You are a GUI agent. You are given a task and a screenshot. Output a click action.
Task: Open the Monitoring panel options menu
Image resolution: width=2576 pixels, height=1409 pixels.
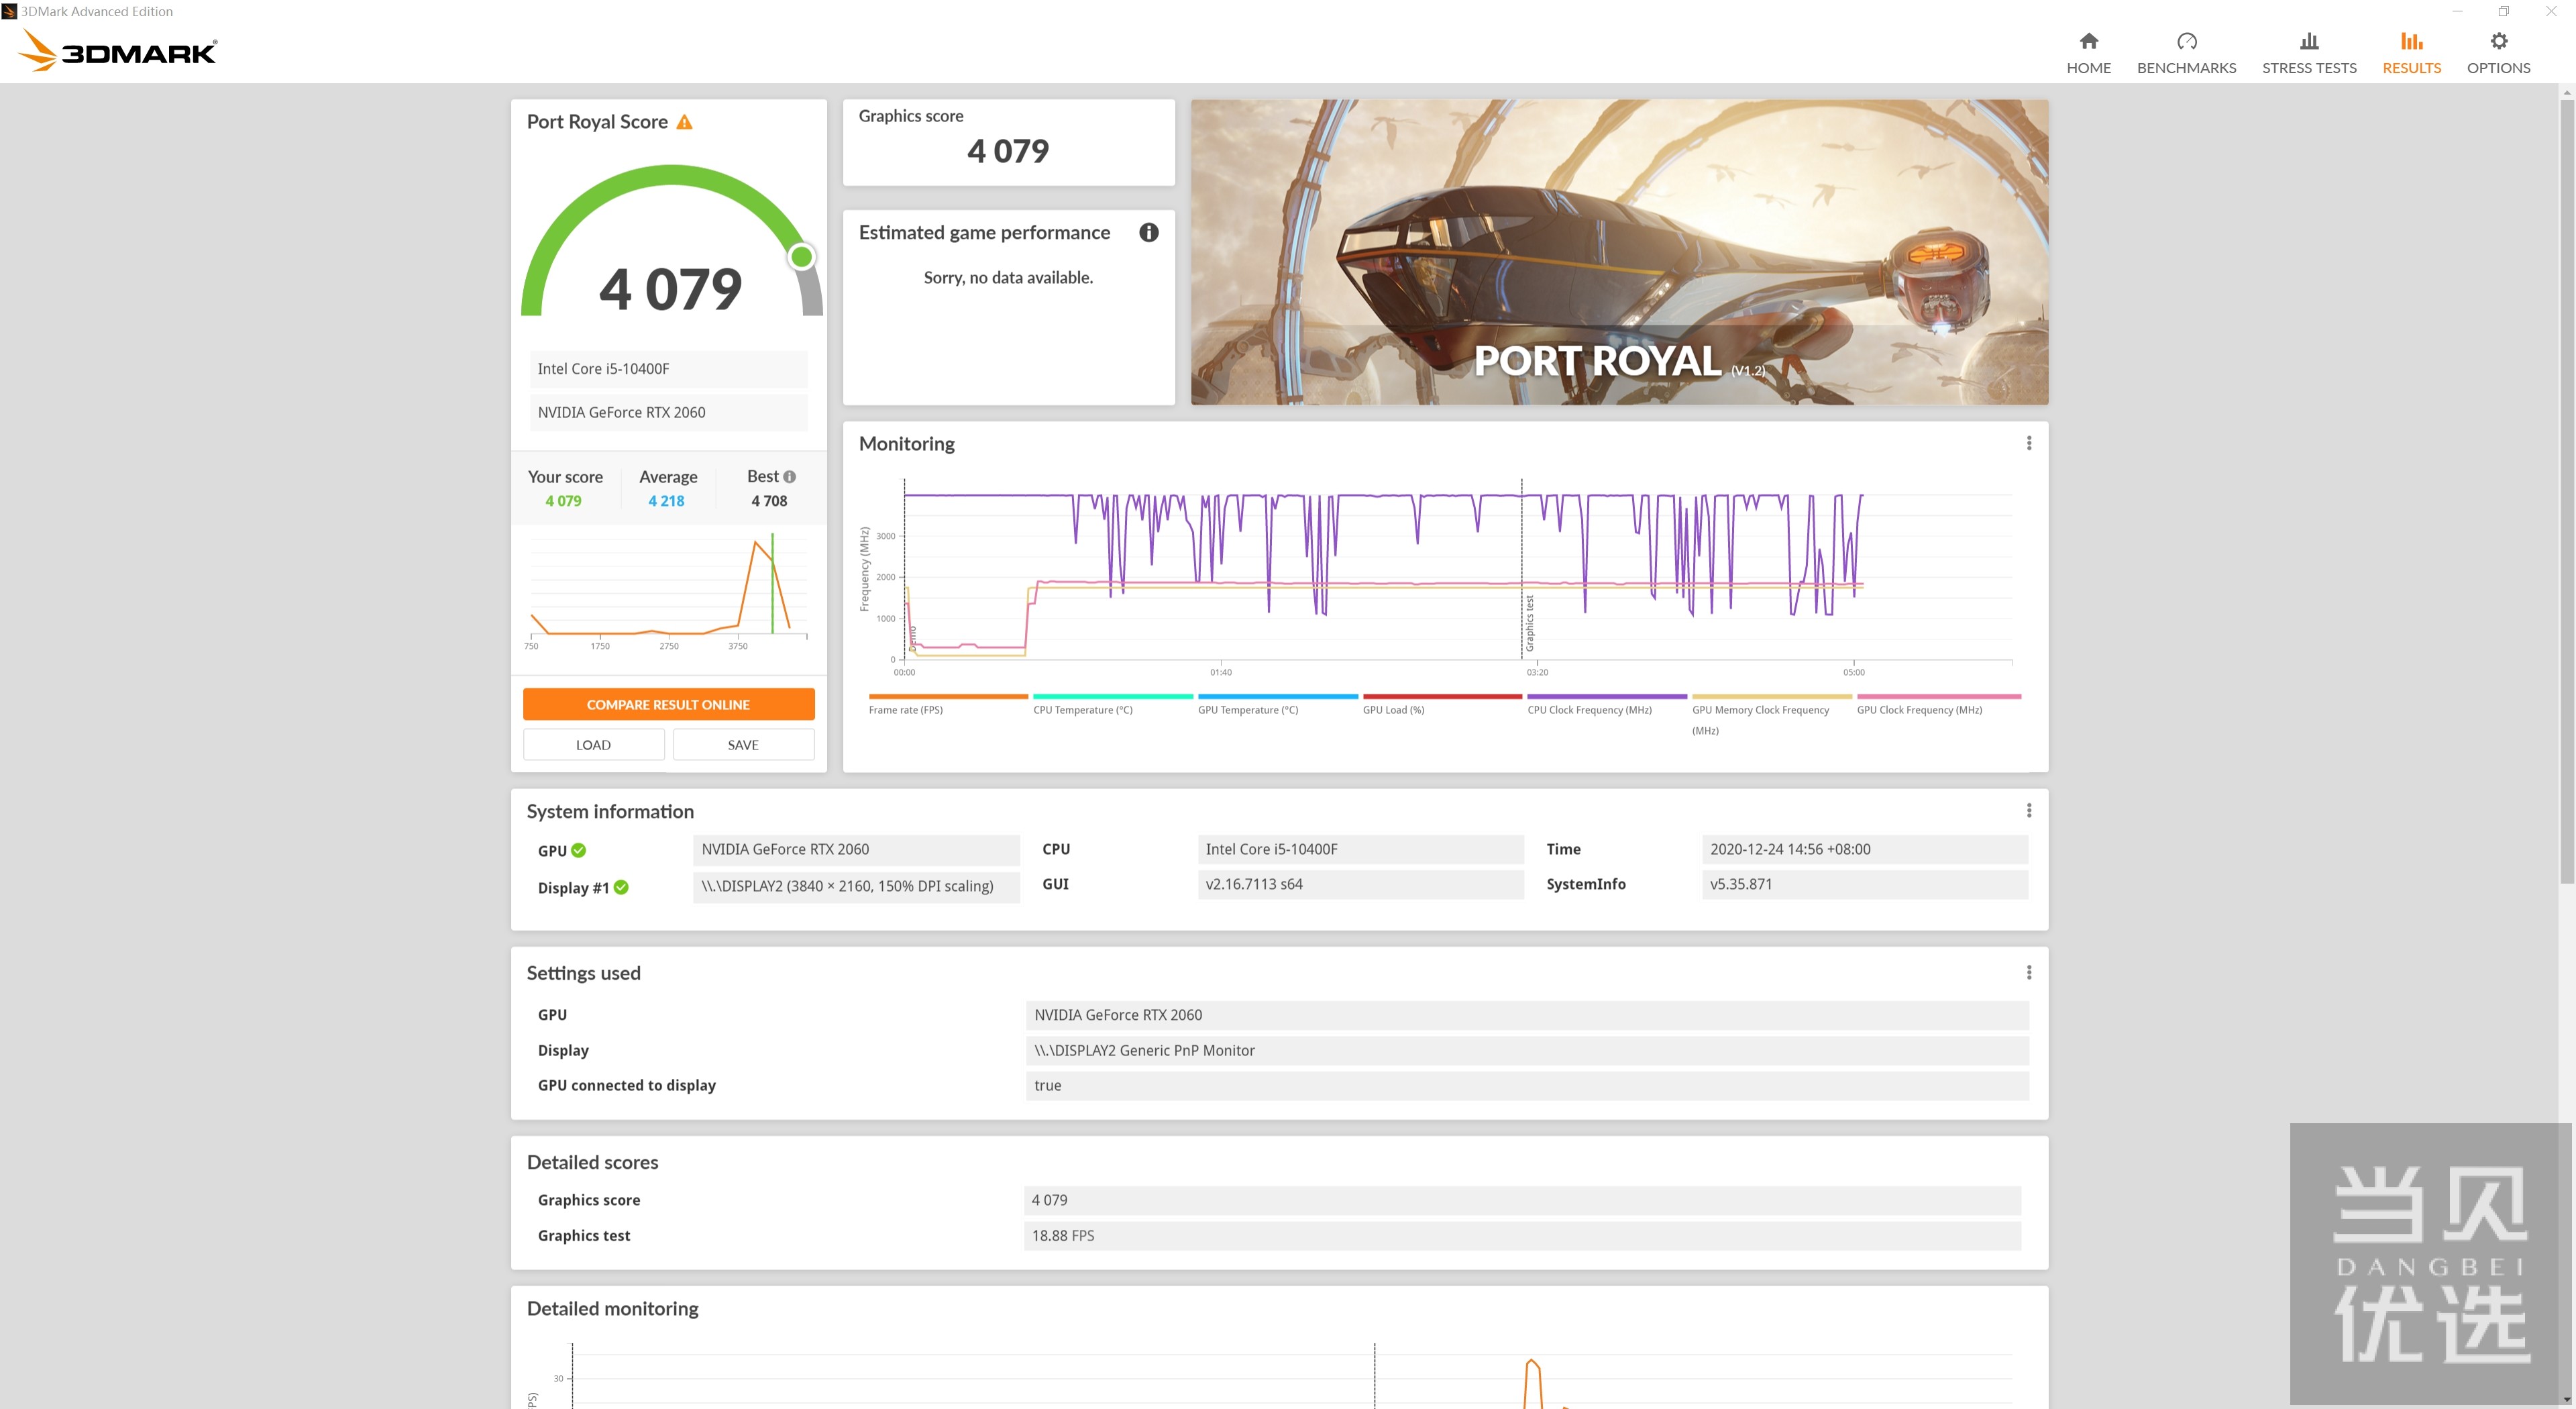click(x=2028, y=443)
